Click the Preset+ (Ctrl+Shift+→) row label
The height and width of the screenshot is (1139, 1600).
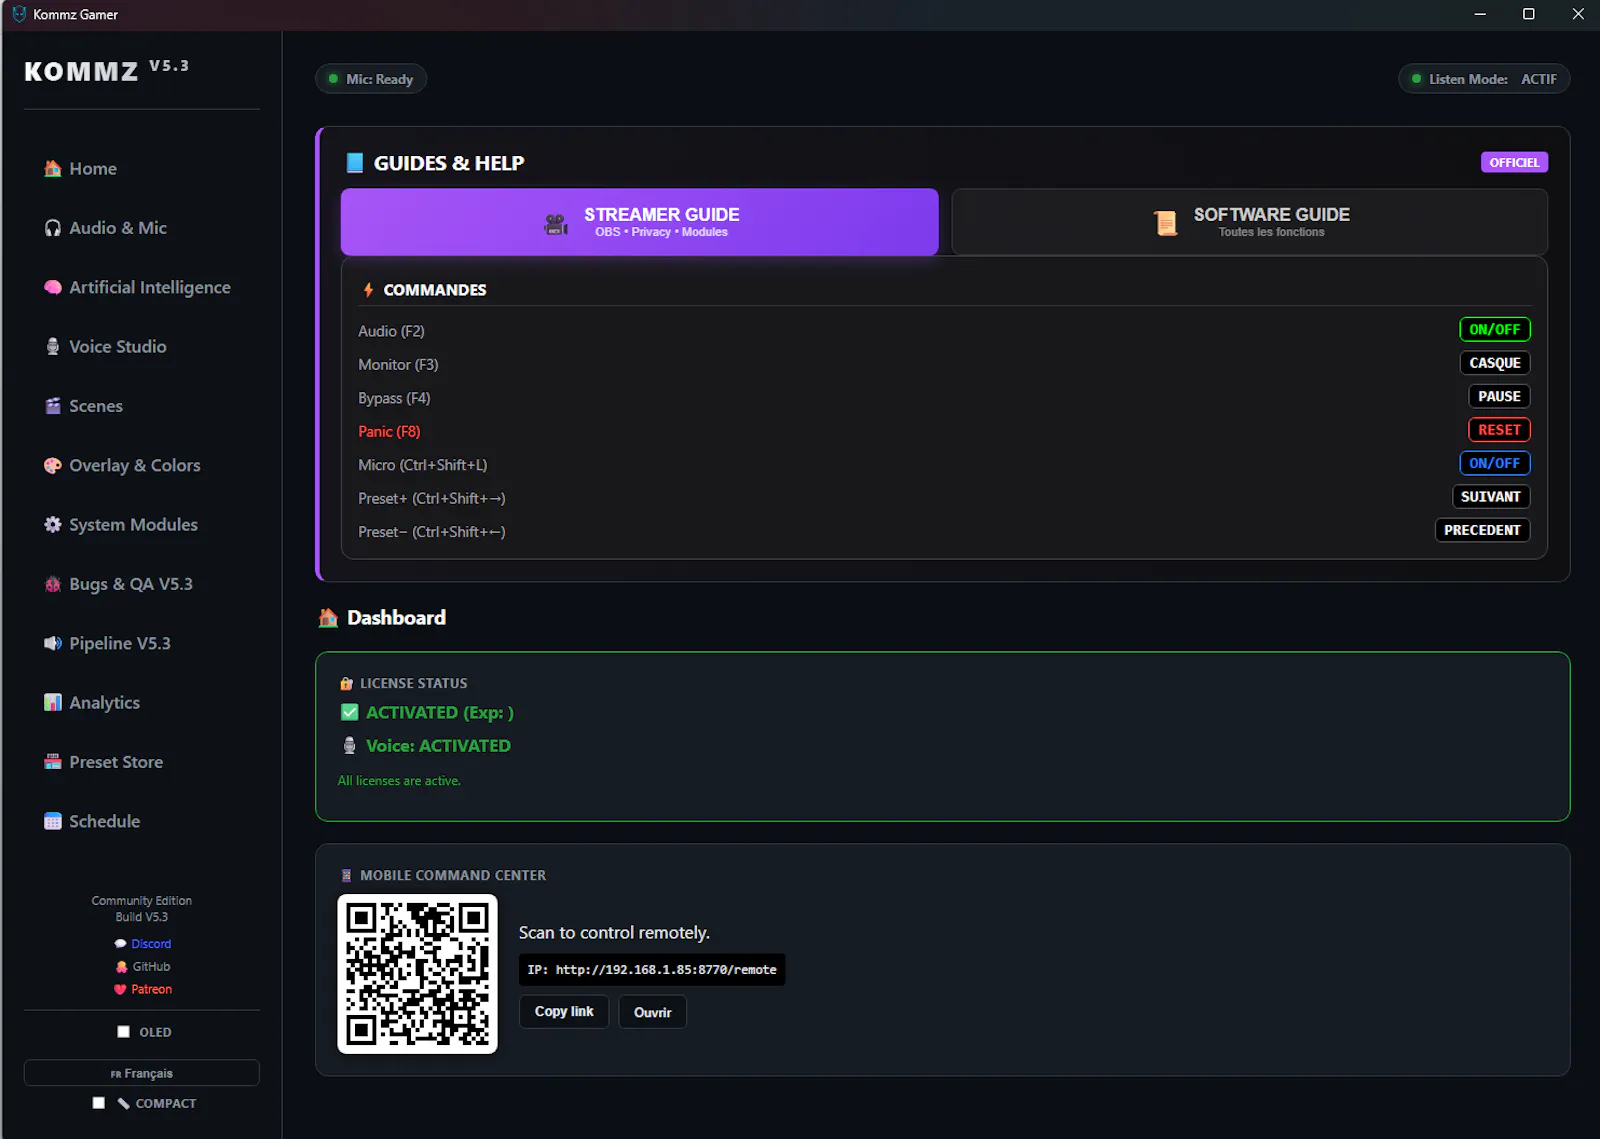click(x=432, y=499)
